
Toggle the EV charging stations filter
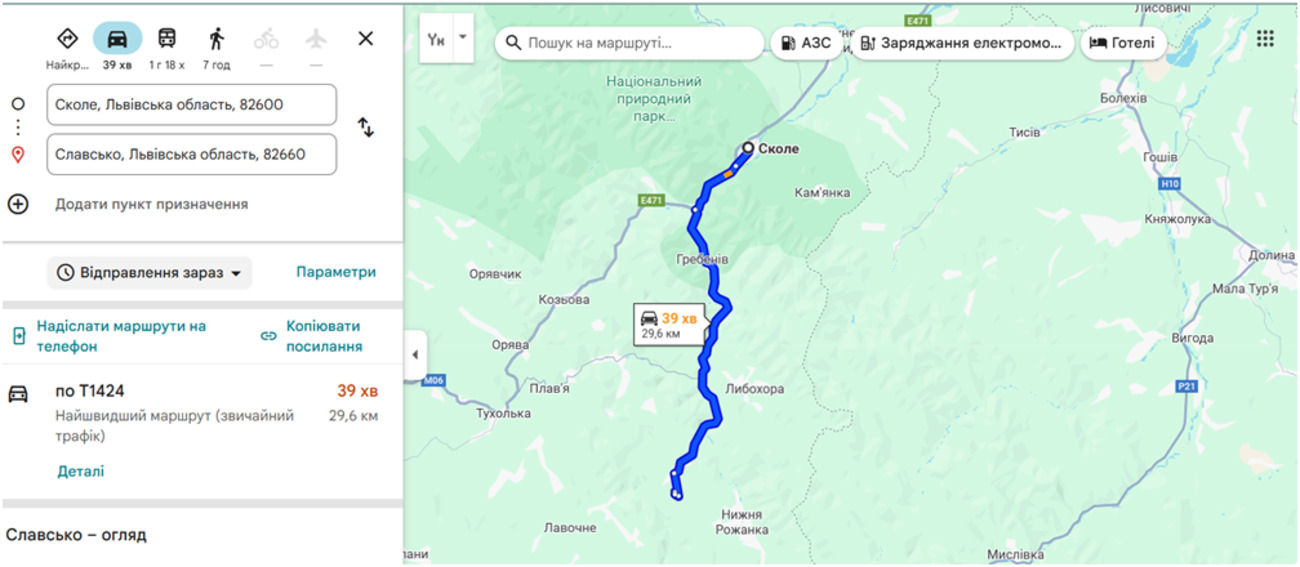point(962,43)
